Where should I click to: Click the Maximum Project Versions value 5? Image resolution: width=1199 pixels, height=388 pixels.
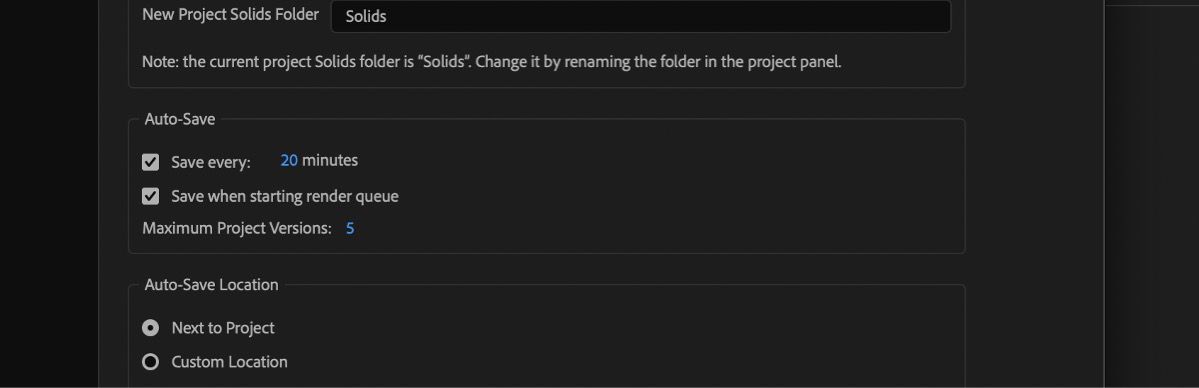[x=349, y=228]
